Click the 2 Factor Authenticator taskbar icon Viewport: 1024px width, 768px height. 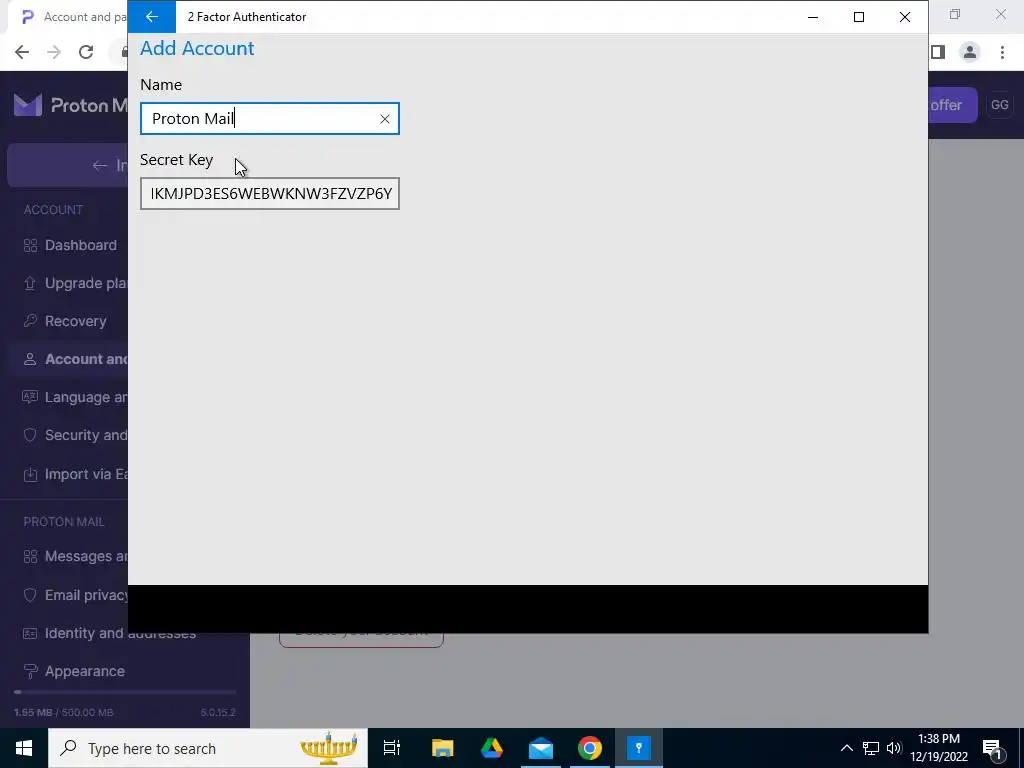tap(639, 748)
